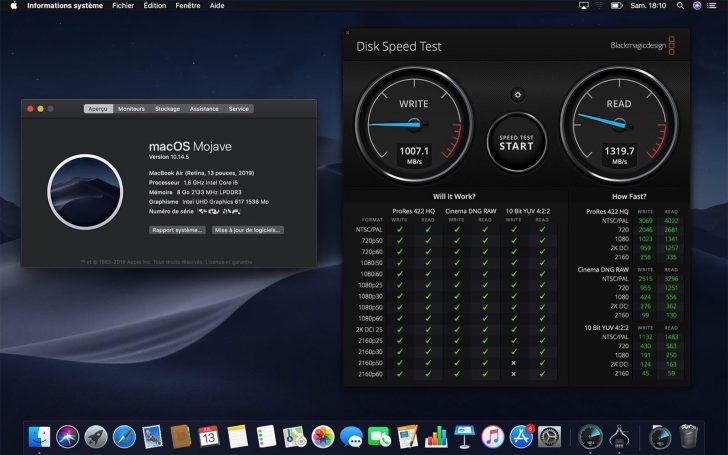Viewport: 728px width, 455px height.
Task: Click the Will It Work? heading
Action: [x=454, y=196]
